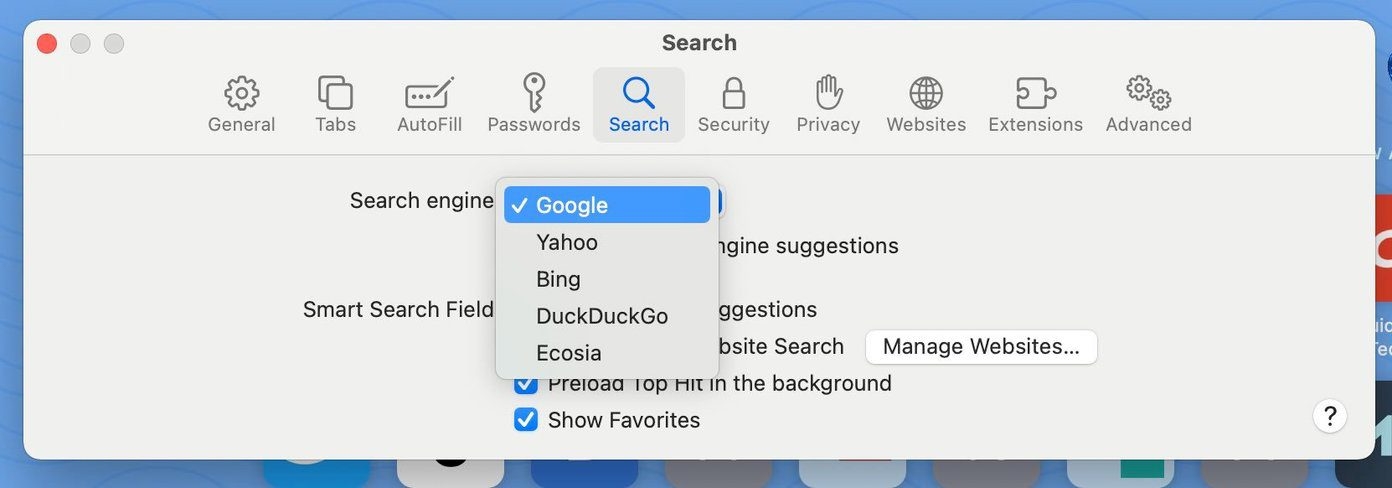Viewport: 1392px width, 488px height.
Task: Open the Privacy hand icon
Action: point(828,93)
